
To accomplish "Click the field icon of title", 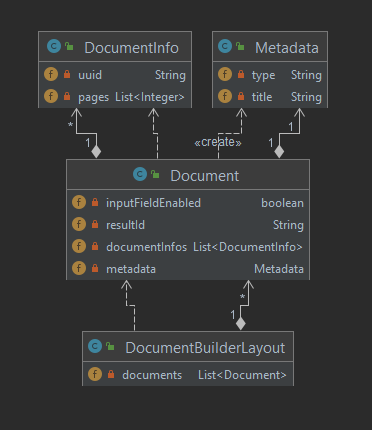I will pyautogui.click(x=225, y=96).
